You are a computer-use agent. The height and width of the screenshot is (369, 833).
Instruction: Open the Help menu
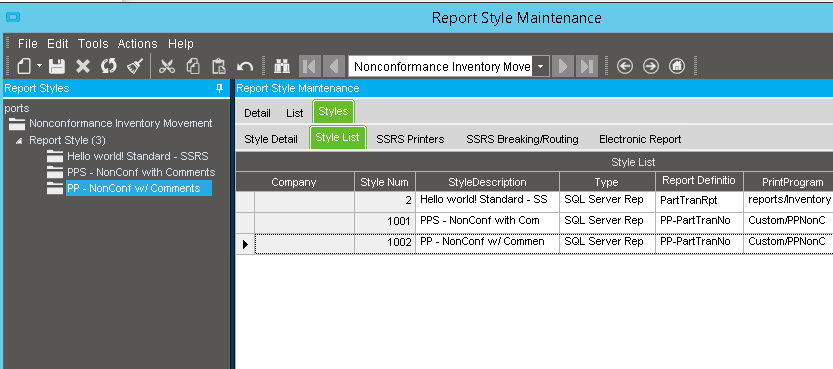[x=181, y=44]
